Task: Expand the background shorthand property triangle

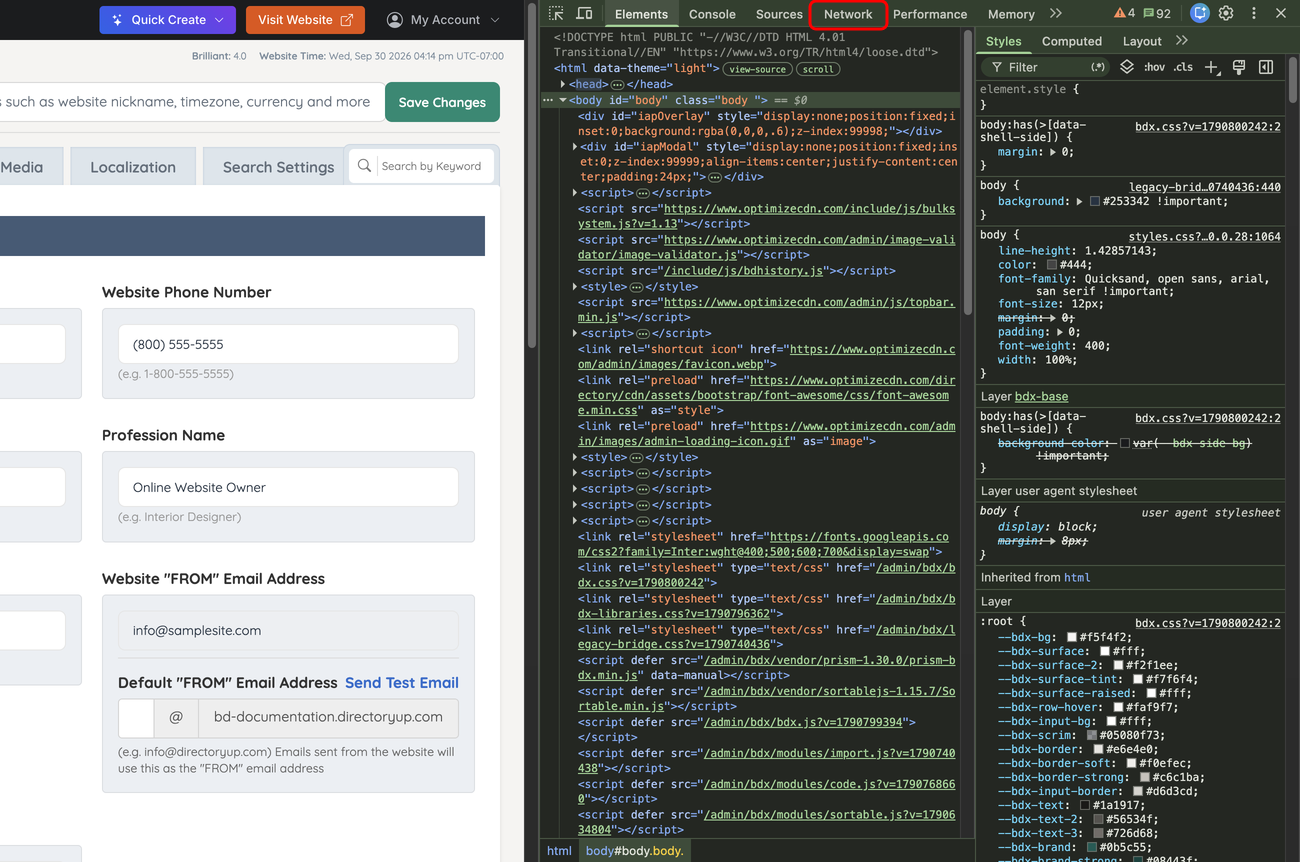Action: [1079, 201]
